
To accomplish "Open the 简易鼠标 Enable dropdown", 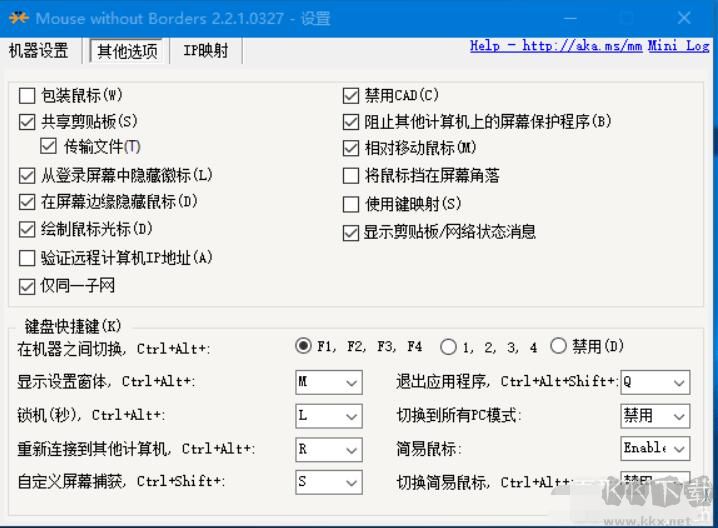I will tap(655, 448).
